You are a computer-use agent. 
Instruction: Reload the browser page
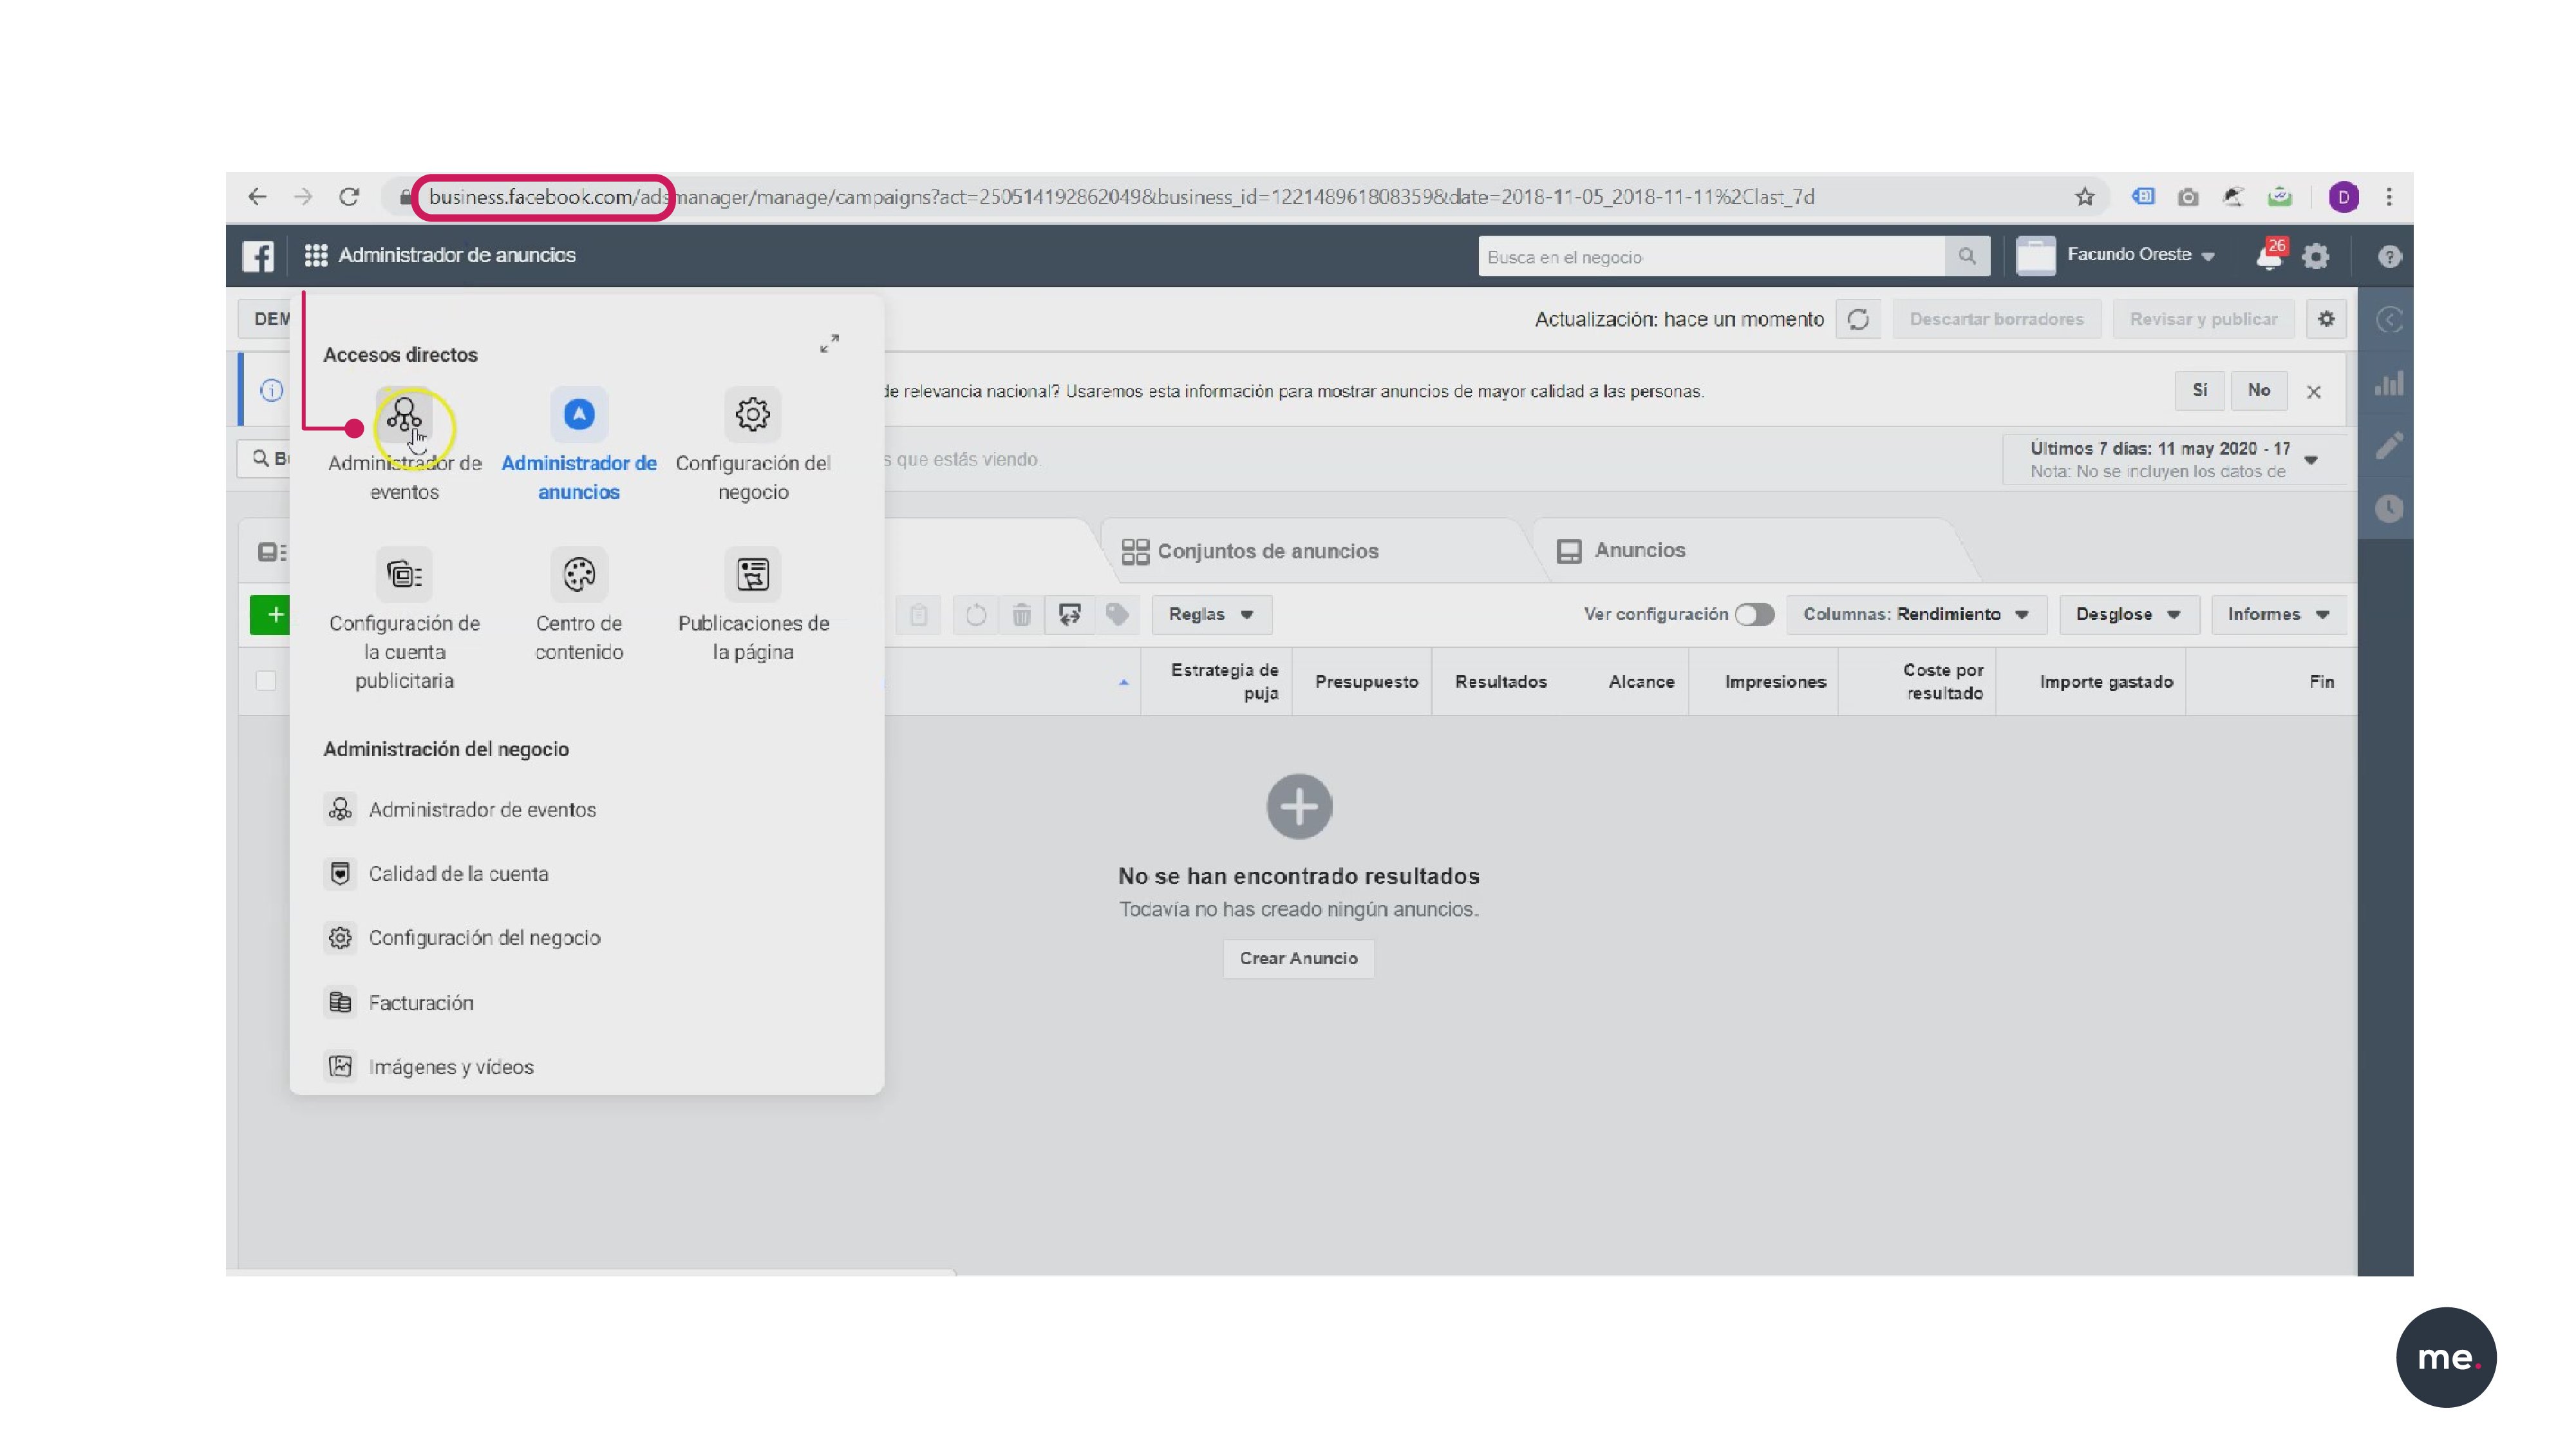[348, 197]
